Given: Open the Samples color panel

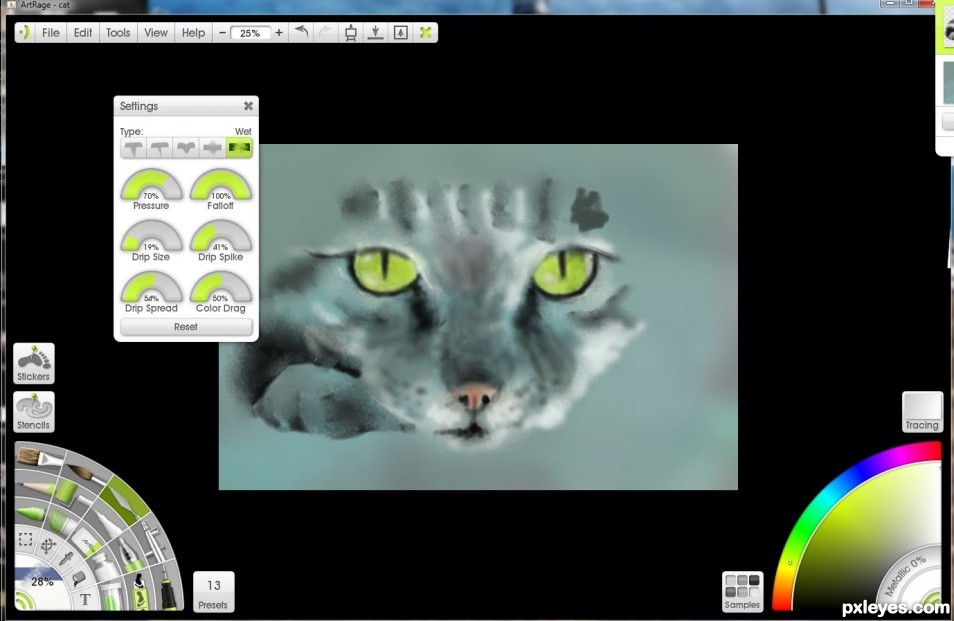Looking at the screenshot, I should 742,591.
